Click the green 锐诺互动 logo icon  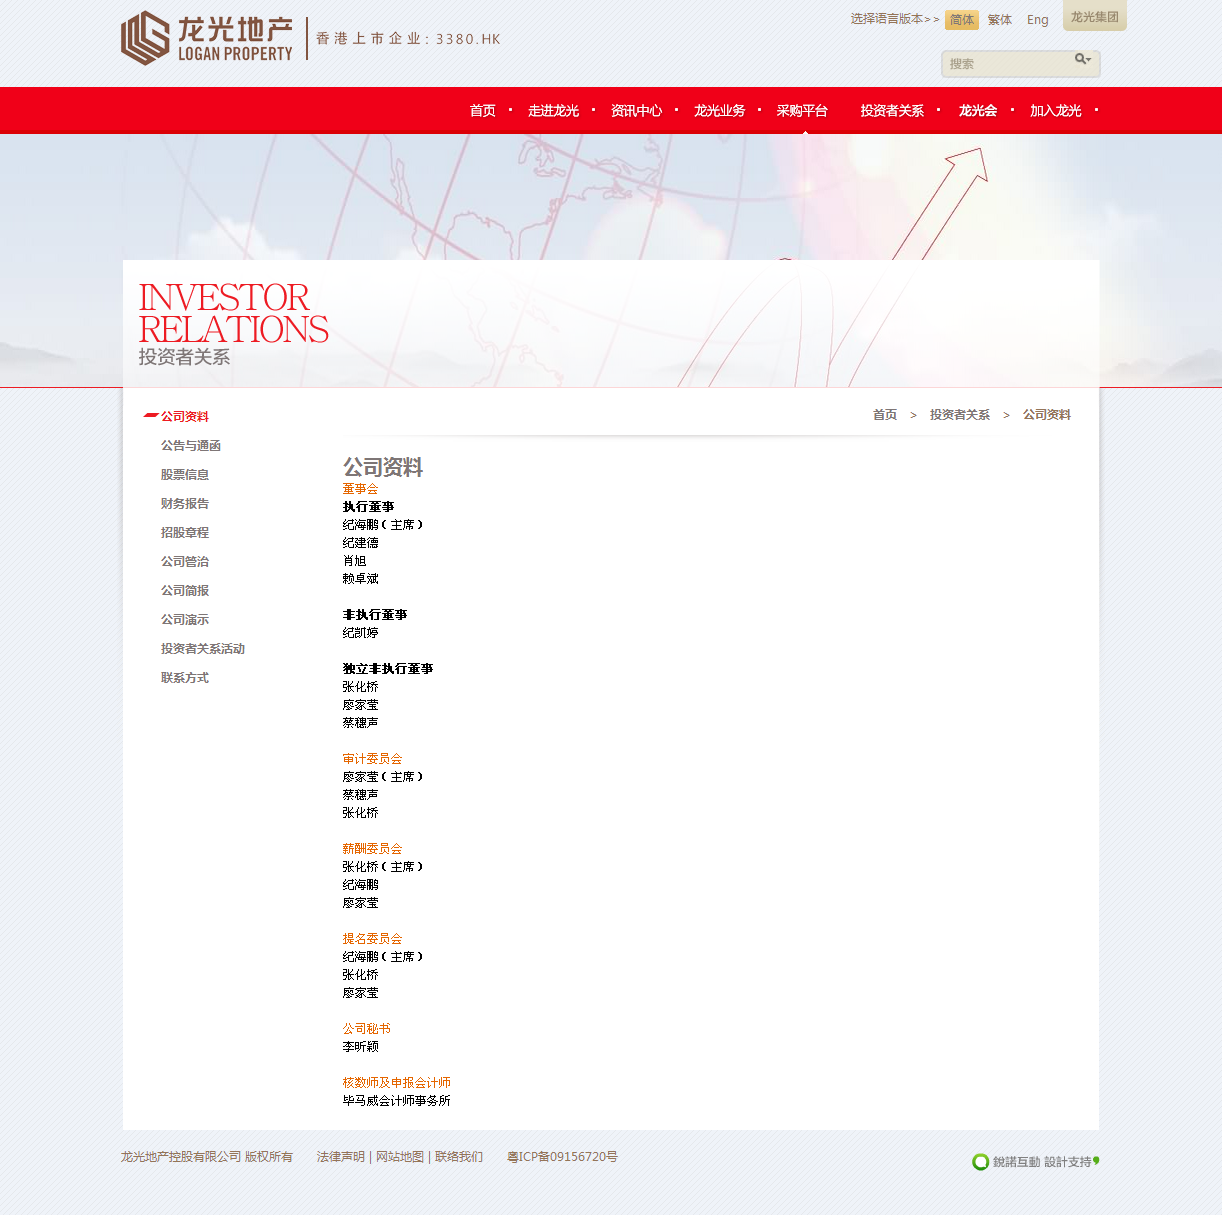coord(980,1162)
